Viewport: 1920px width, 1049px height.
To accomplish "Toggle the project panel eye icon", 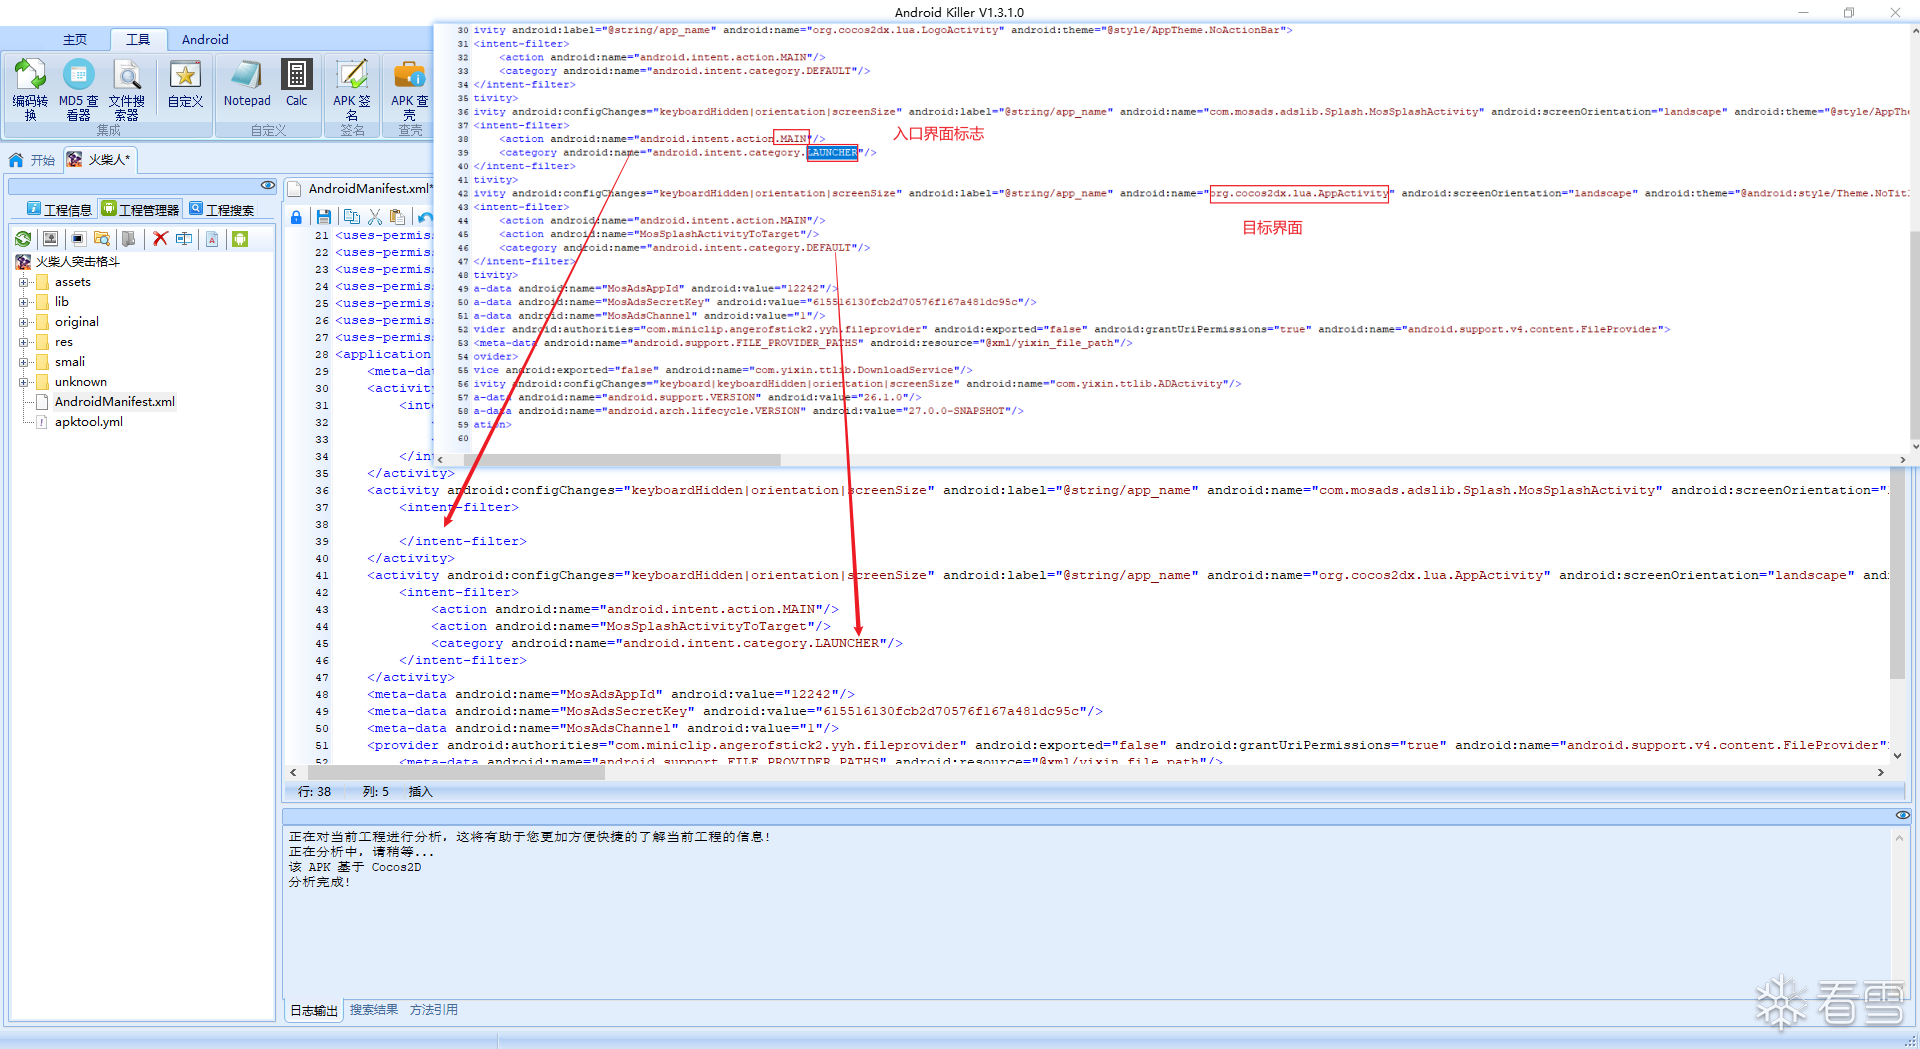I will click(x=267, y=186).
